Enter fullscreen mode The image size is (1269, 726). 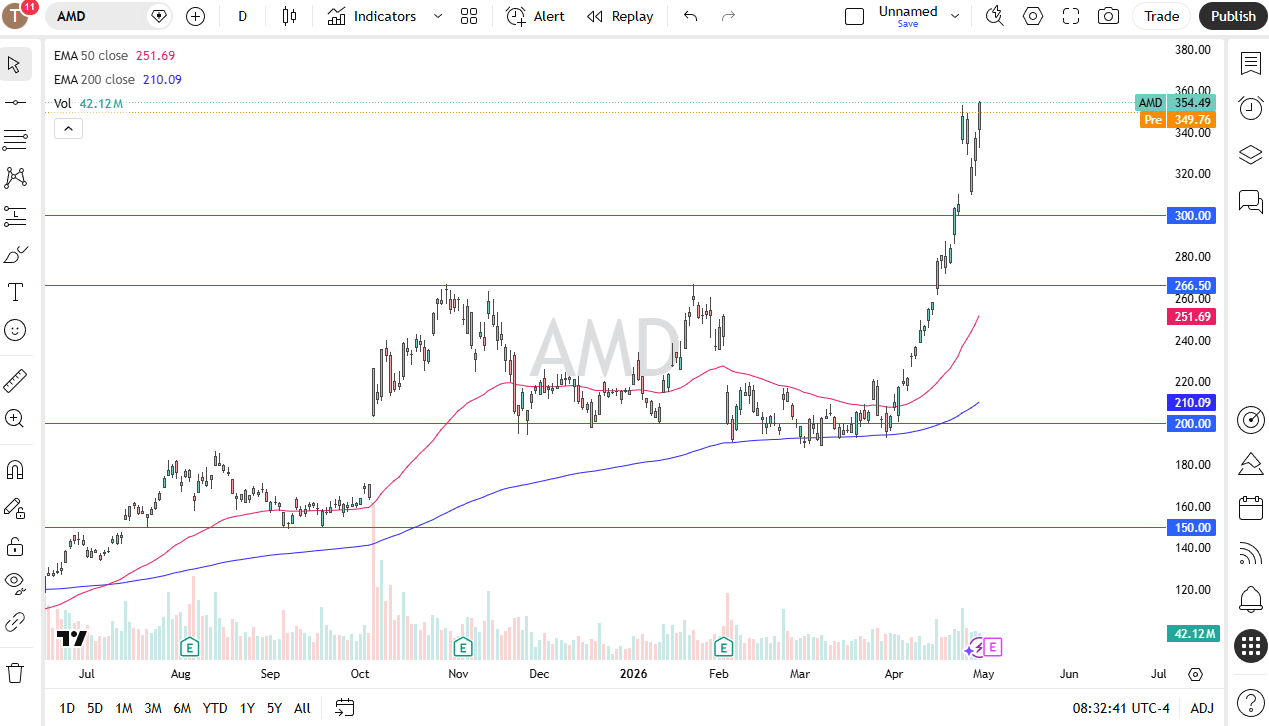coord(1071,16)
